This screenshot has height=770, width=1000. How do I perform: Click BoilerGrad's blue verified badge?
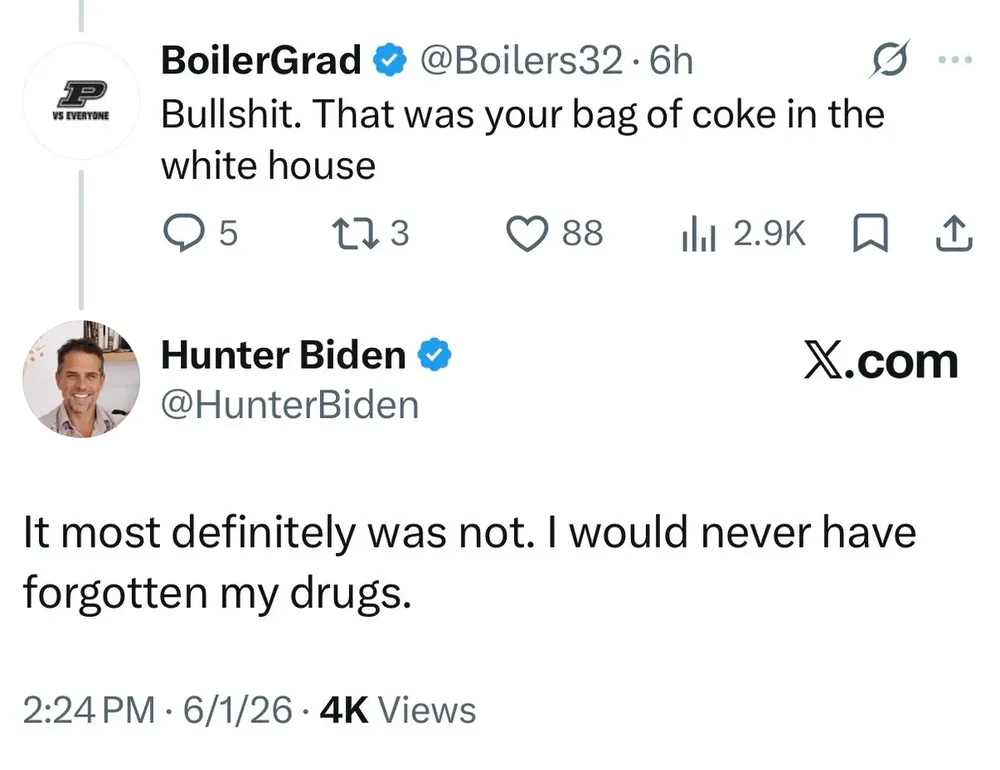(390, 61)
